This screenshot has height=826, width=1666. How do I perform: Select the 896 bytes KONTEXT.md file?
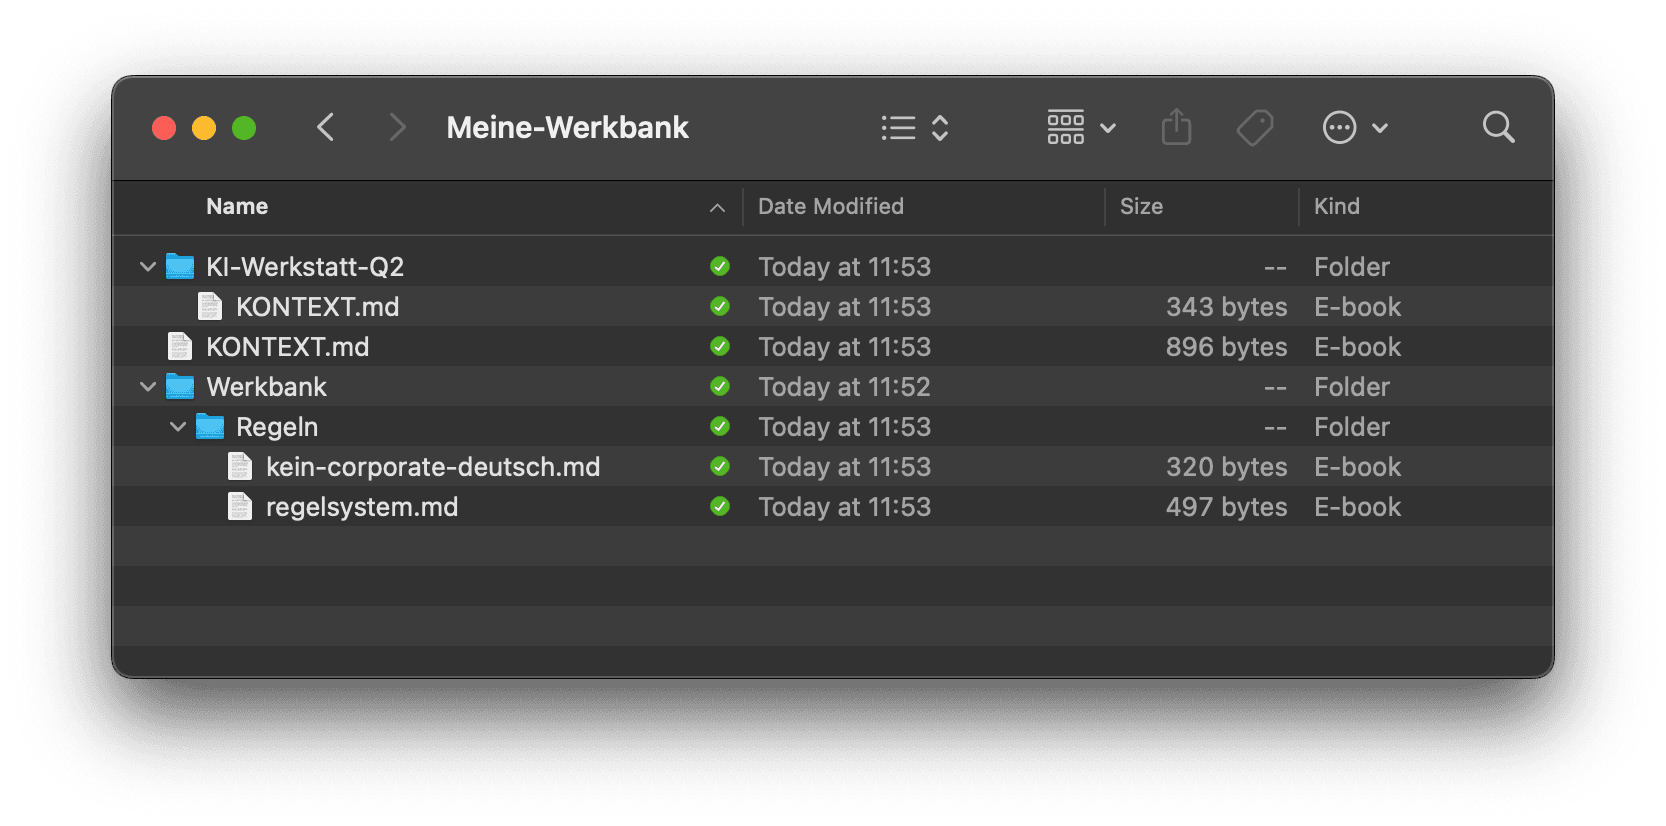[833, 347]
